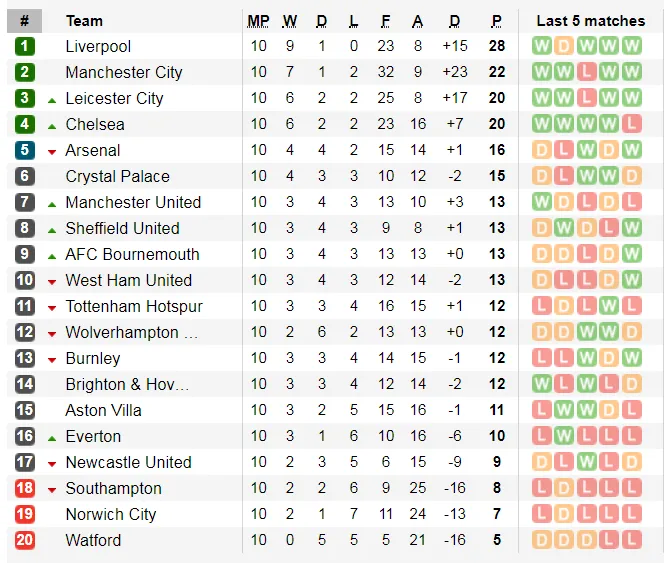Click Liverpool's position 1 badge
Image resolution: width=664 pixels, height=563 pixels.
(25, 46)
